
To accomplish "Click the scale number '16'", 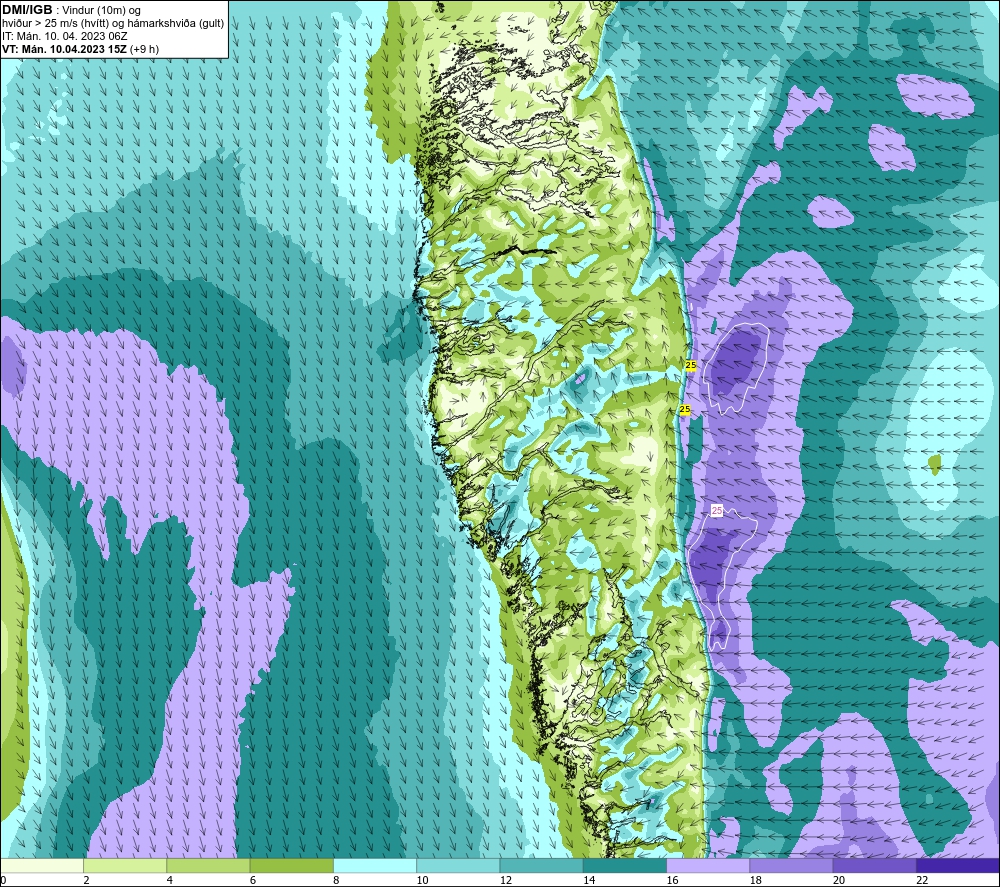I will coord(672,880).
